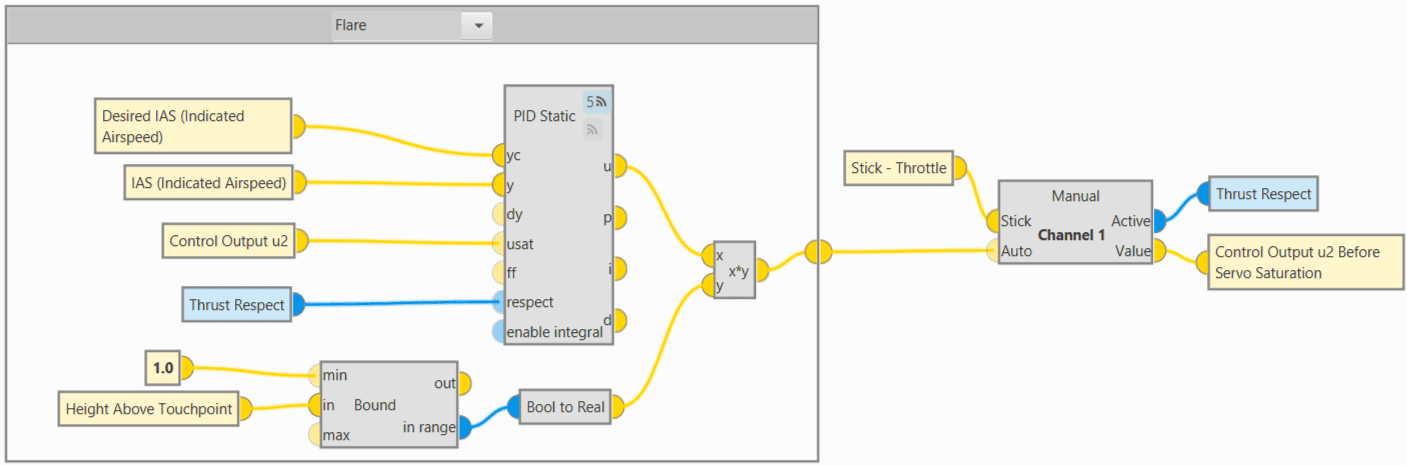Click the Flare selector text field
This screenshot has width=1407, height=465.
click(396, 26)
